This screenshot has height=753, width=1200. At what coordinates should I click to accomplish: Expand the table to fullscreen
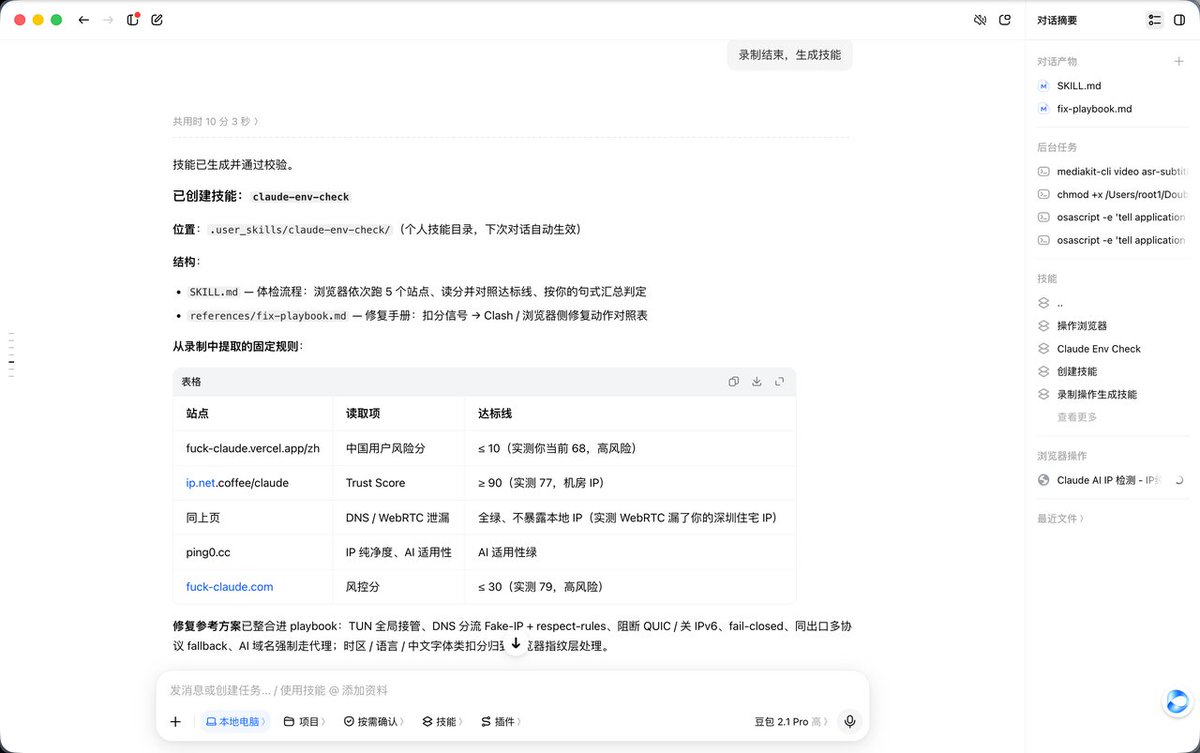pos(780,382)
